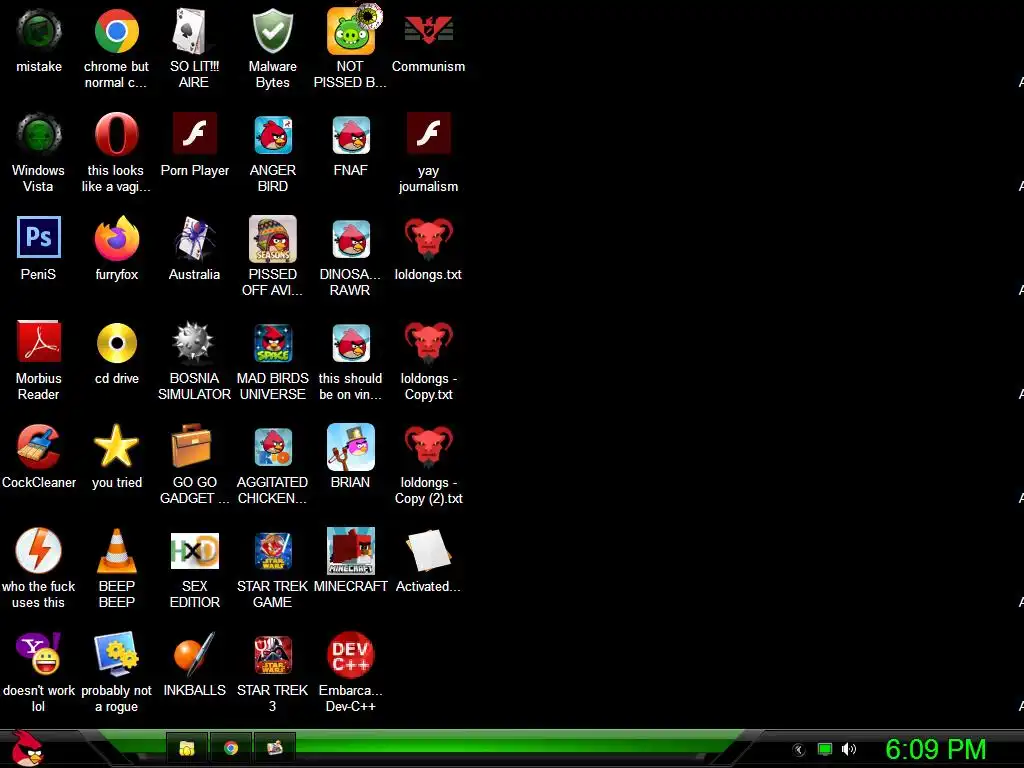
Task: Select 'PISSED OFF AVI...' Seasons icon
Action: tap(272, 239)
